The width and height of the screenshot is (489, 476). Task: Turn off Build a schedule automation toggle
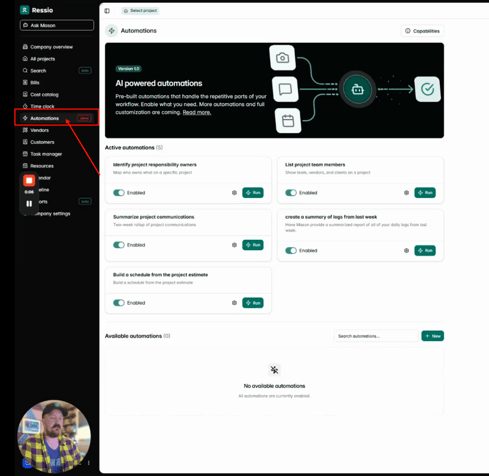tap(119, 303)
